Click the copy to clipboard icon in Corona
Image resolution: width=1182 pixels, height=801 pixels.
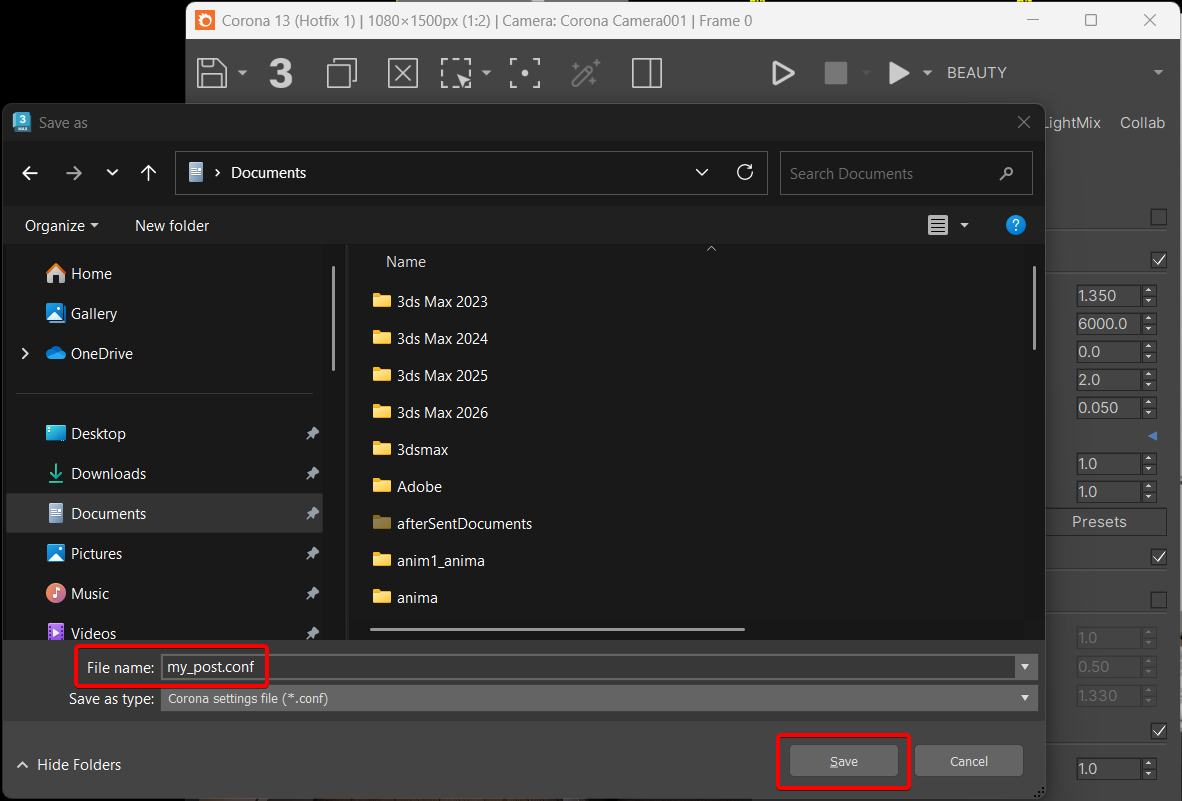tap(341, 73)
